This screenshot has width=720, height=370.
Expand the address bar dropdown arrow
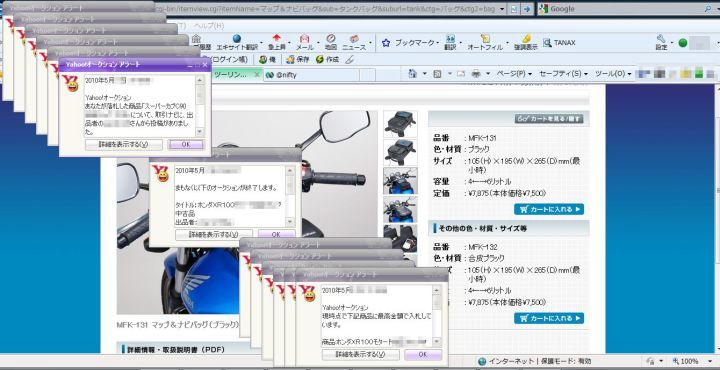point(501,9)
